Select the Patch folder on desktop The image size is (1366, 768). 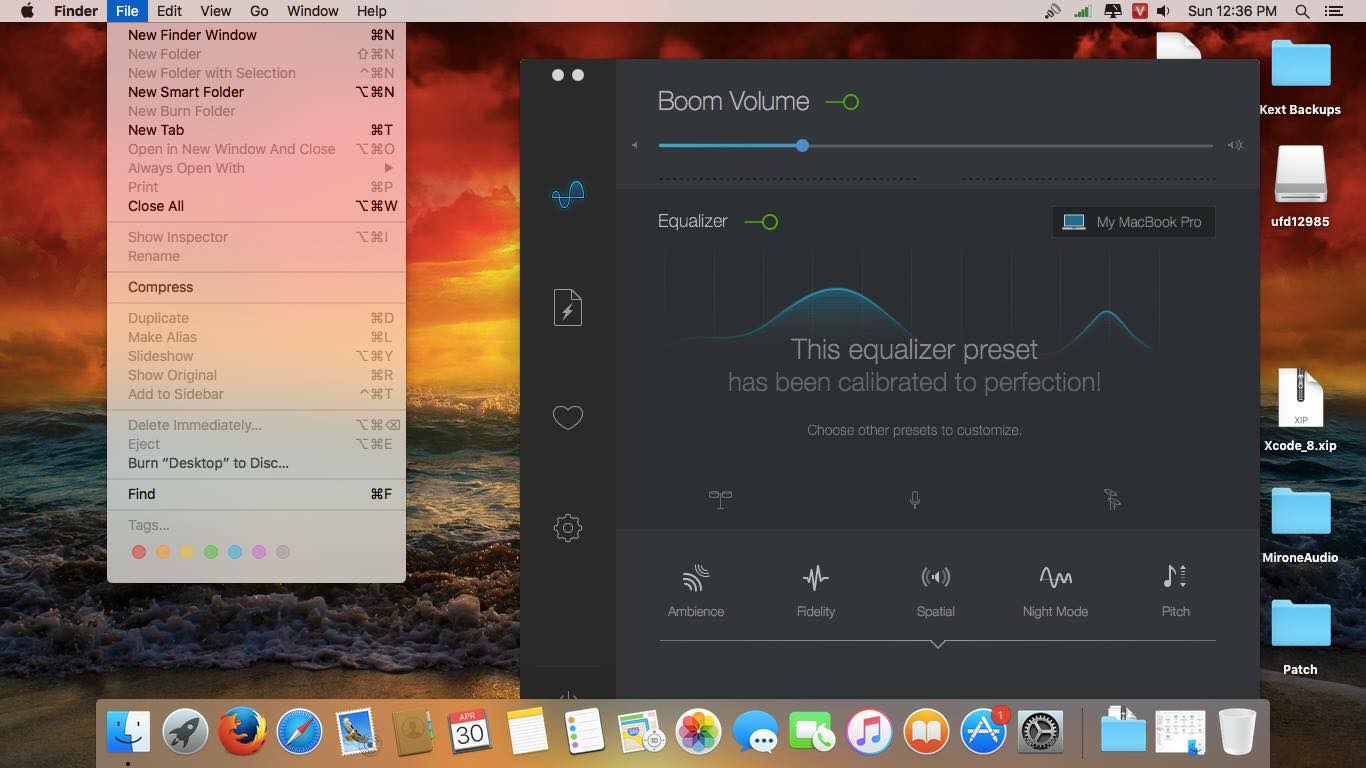pyautogui.click(x=1300, y=636)
